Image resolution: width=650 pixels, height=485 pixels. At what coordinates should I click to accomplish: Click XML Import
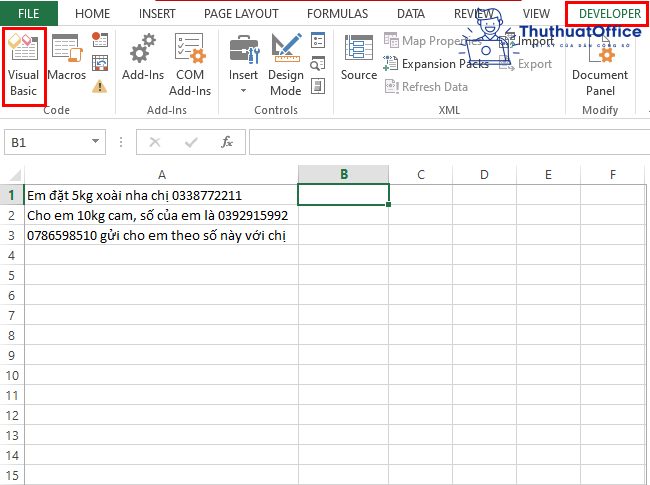[527, 41]
